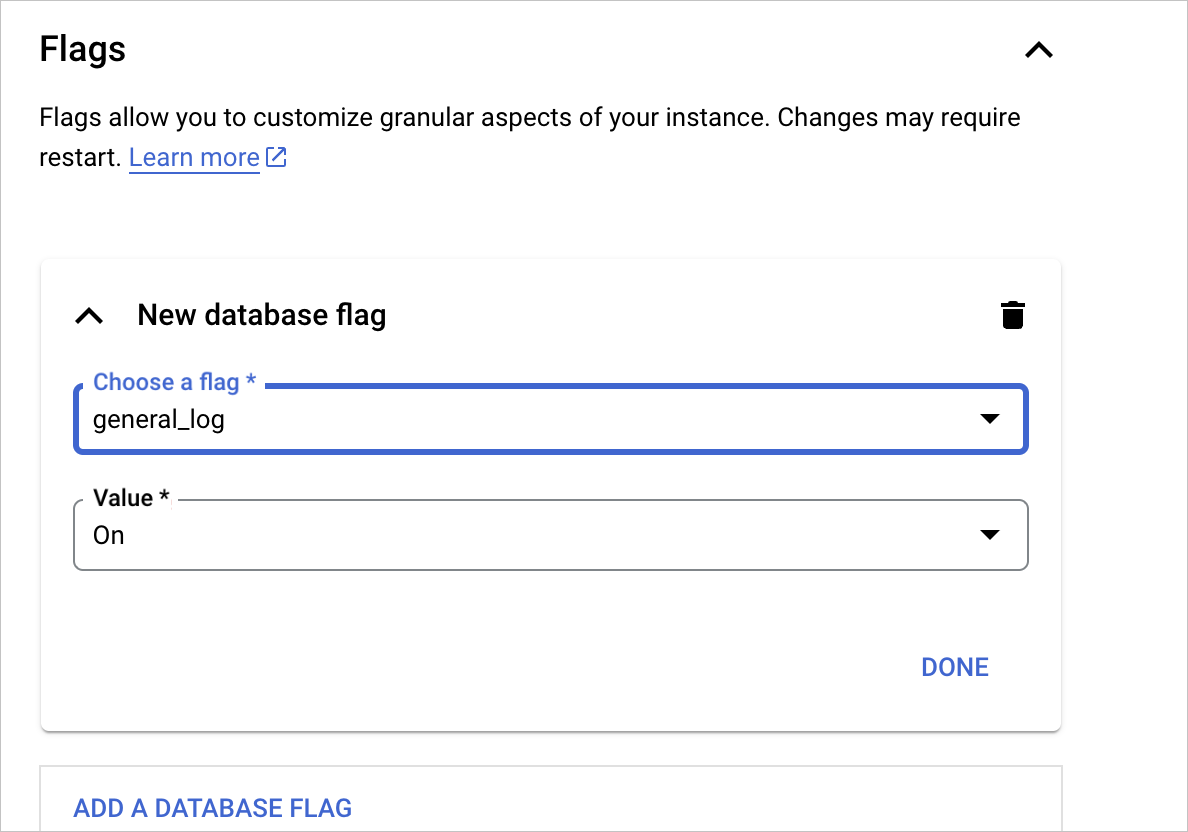Click the arrow in the Value field
This screenshot has height=832, width=1188.
coord(989,535)
